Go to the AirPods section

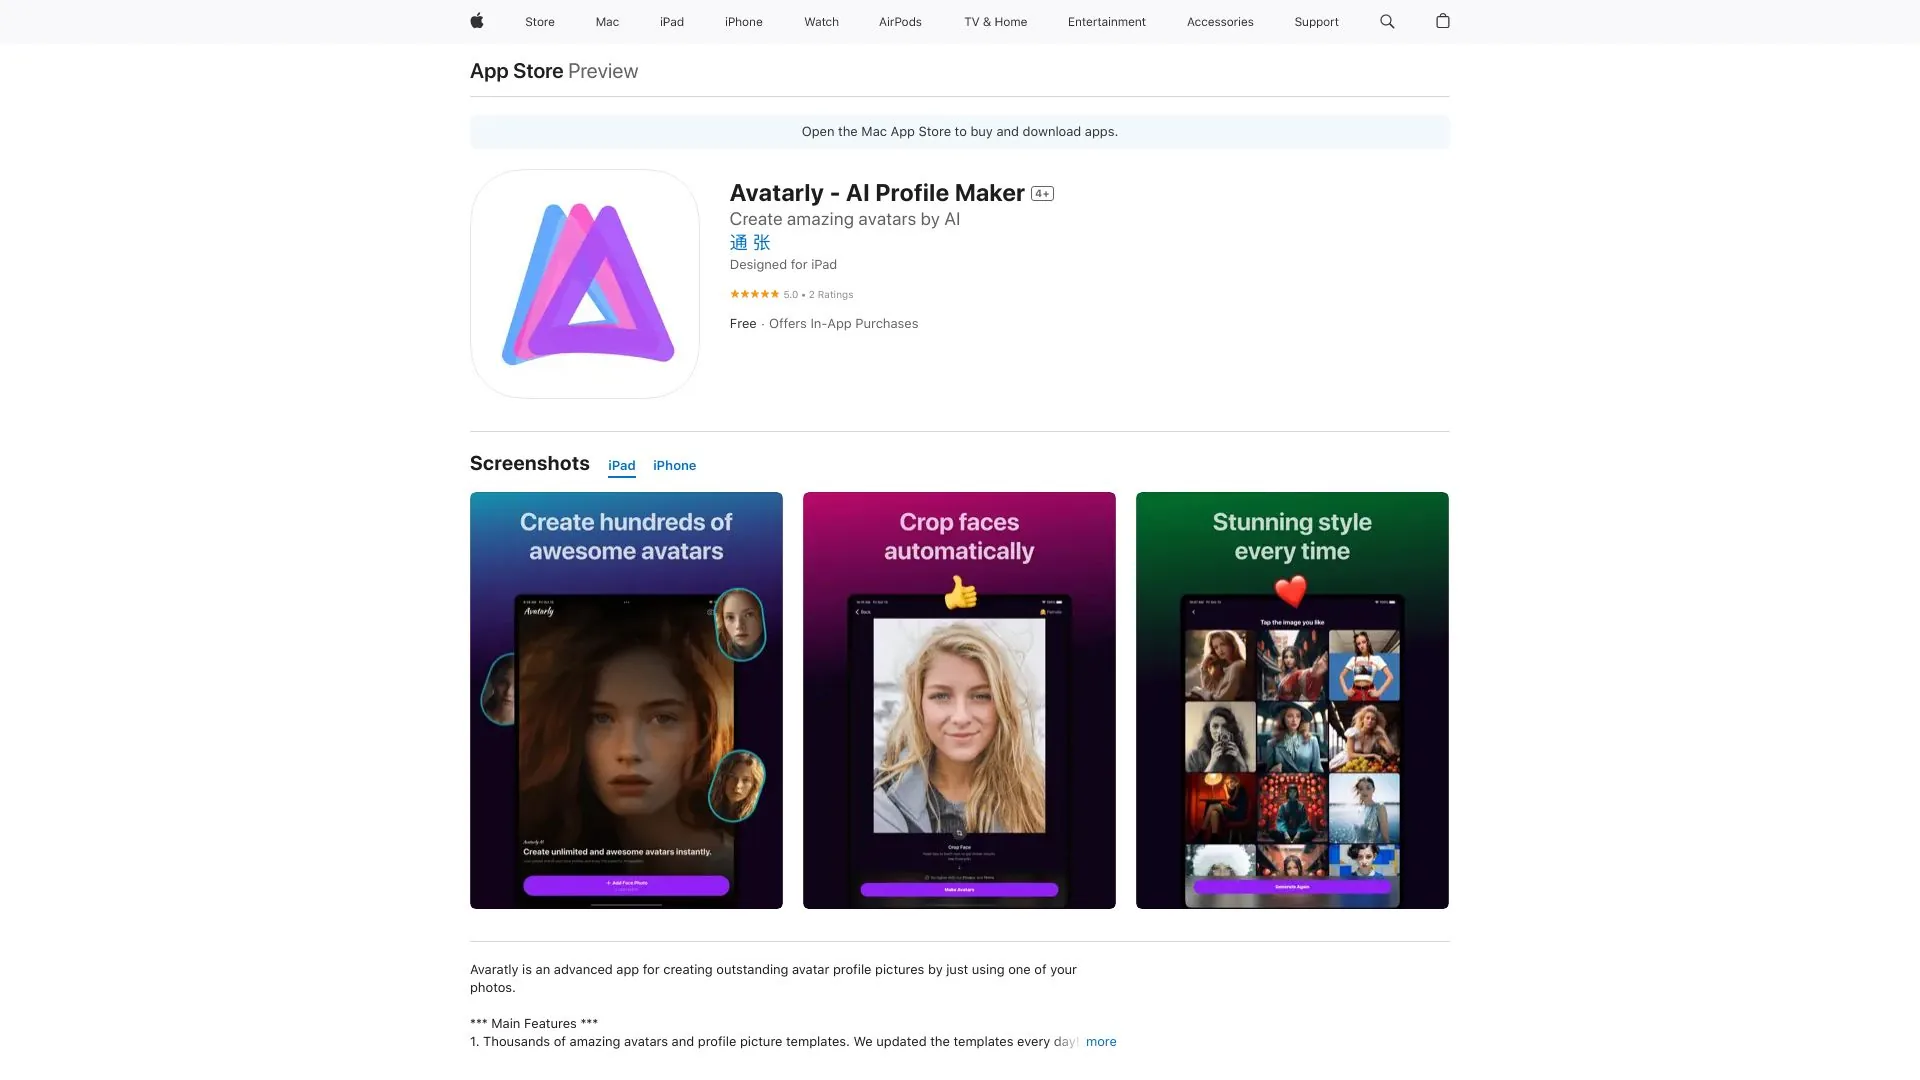(900, 22)
